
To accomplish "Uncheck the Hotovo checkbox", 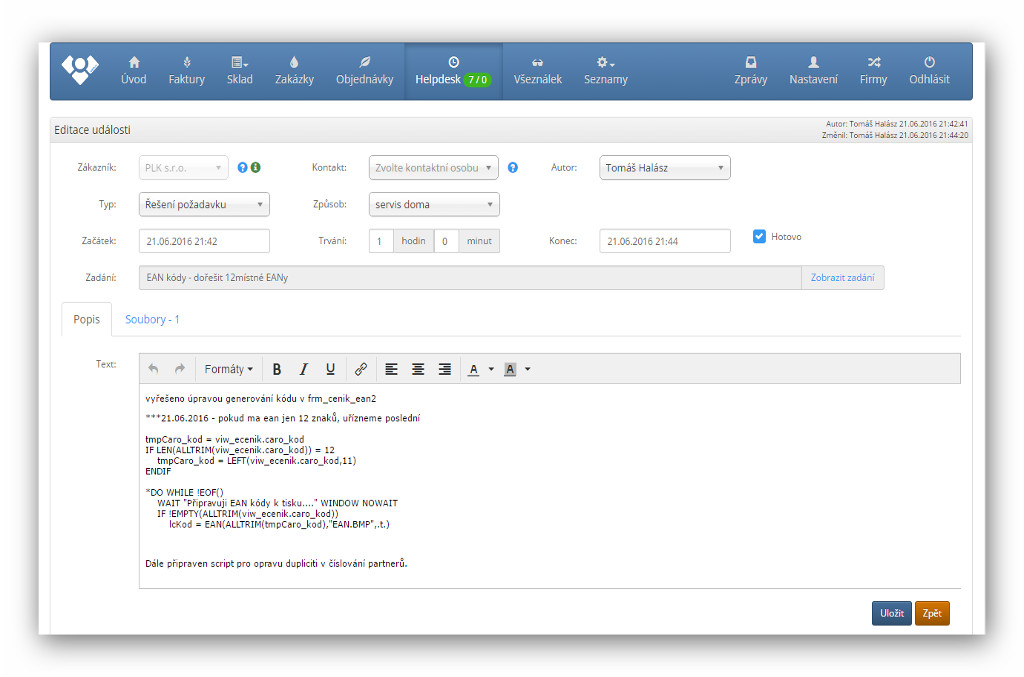I will [x=759, y=237].
